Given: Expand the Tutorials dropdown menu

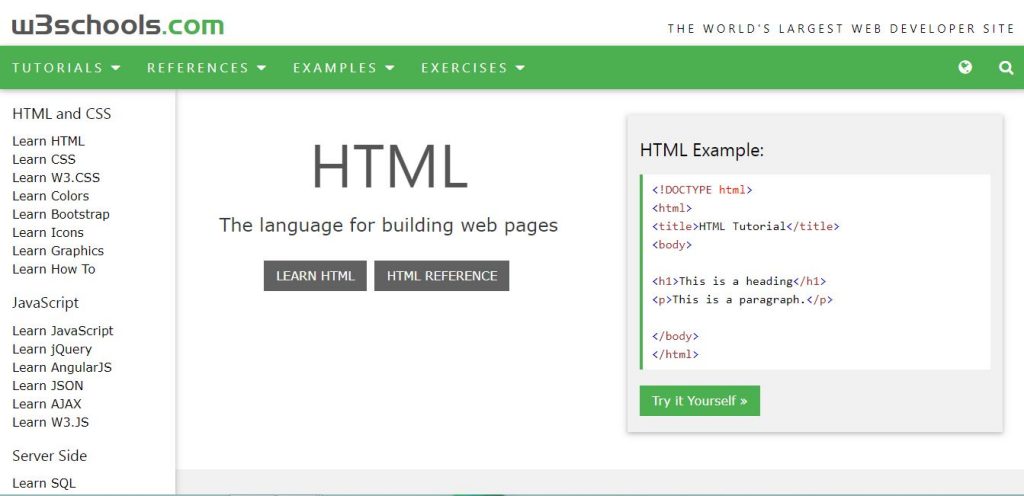Looking at the screenshot, I should (x=66, y=68).
